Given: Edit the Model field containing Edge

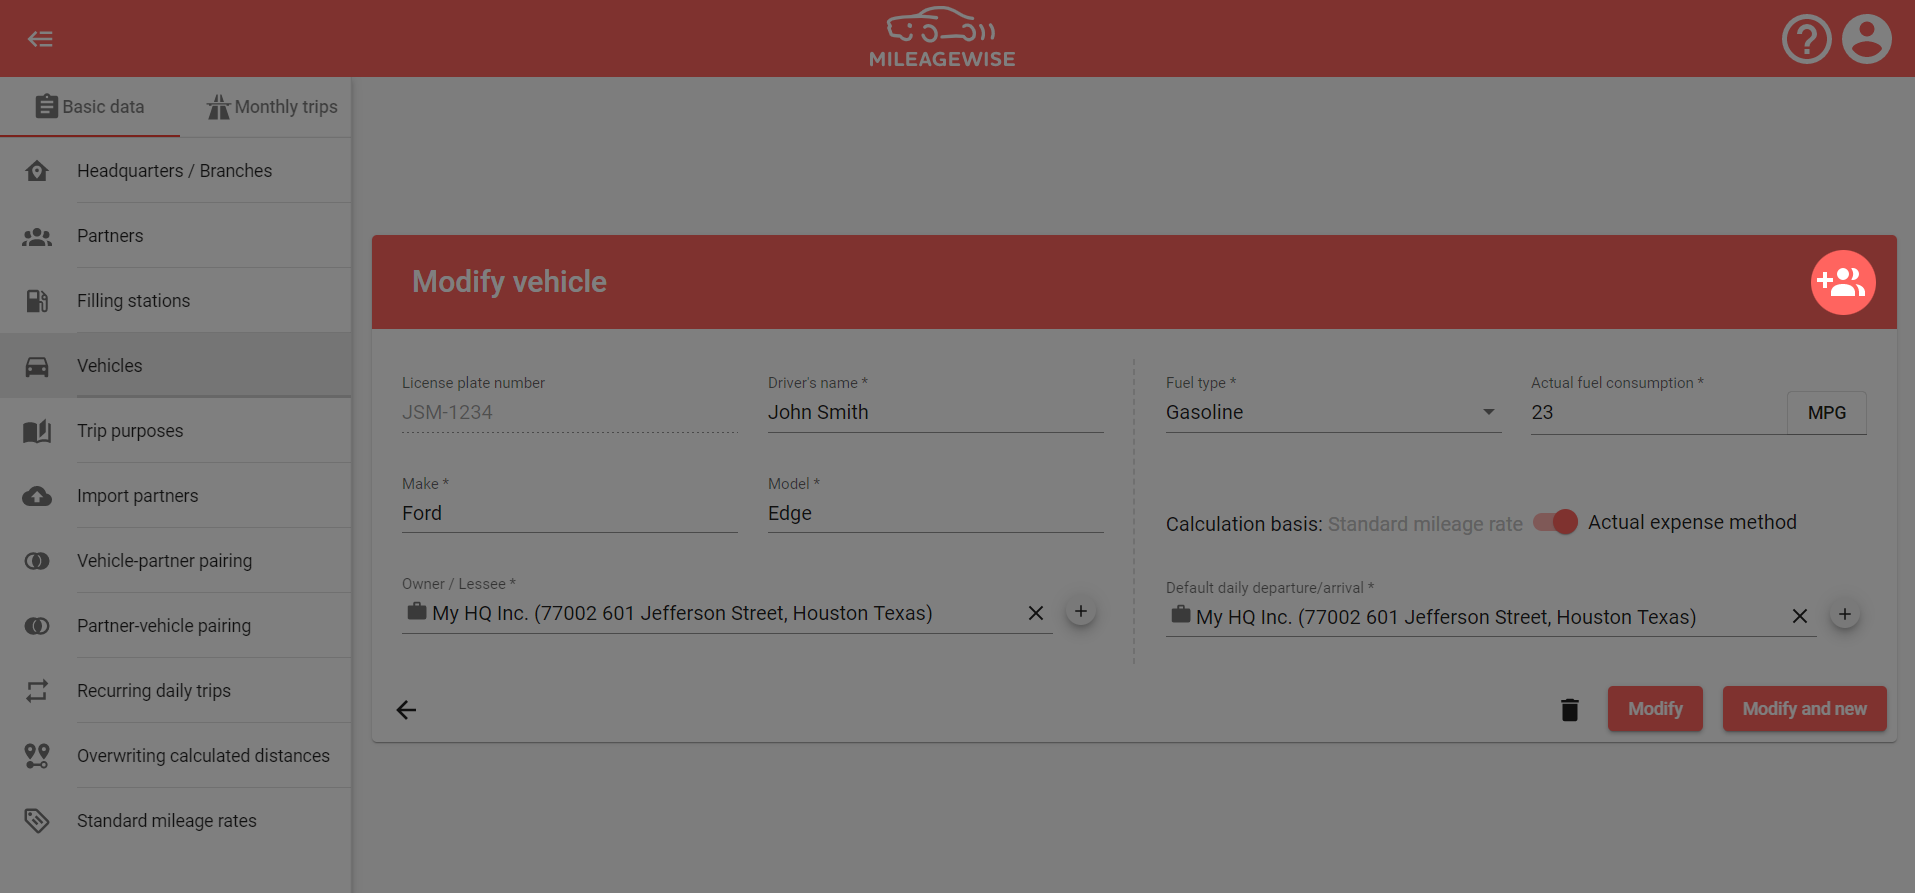Looking at the screenshot, I should pos(935,513).
